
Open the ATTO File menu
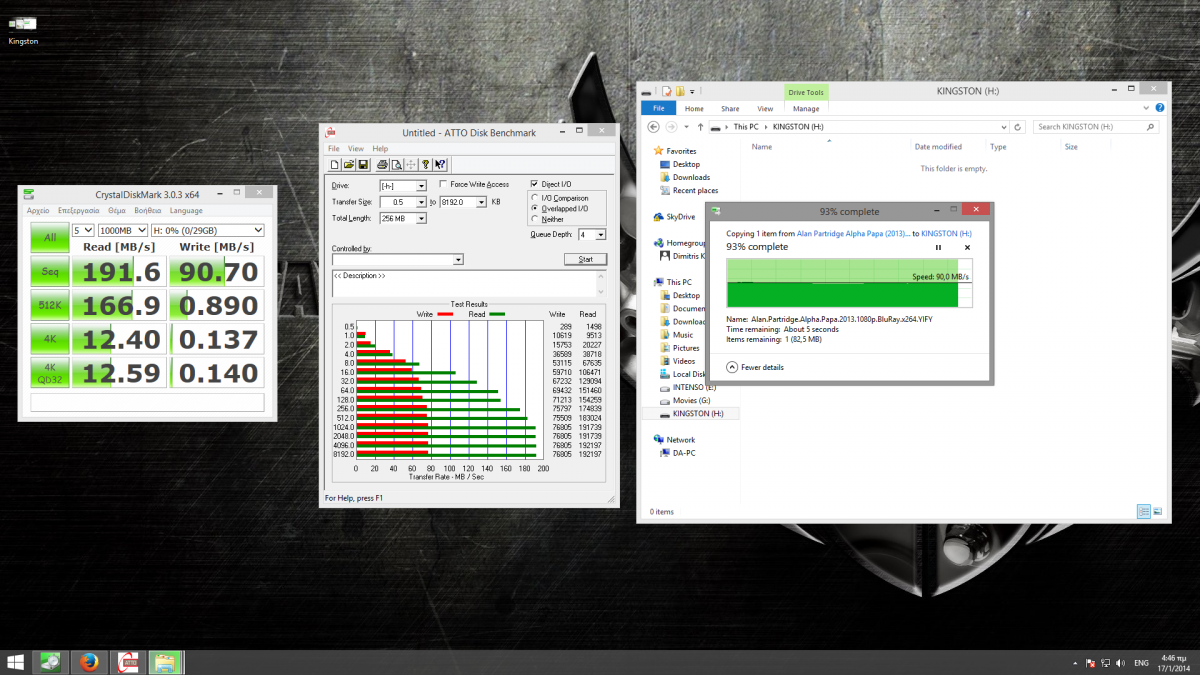pos(334,148)
